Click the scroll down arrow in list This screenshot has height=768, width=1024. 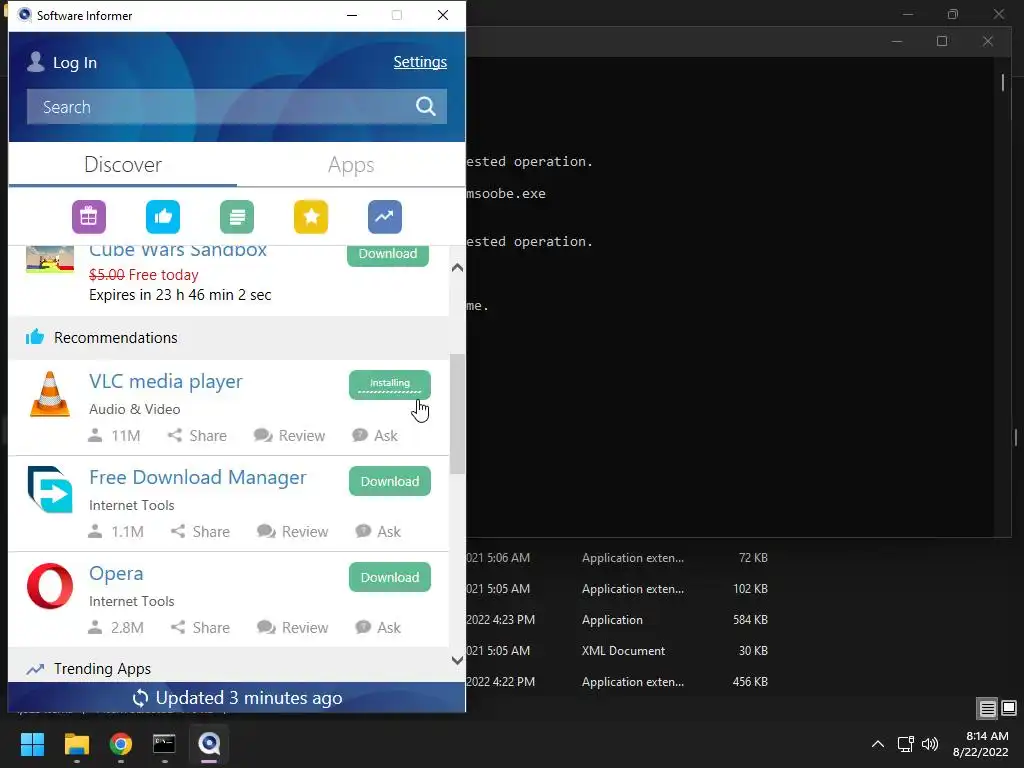(x=457, y=660)
